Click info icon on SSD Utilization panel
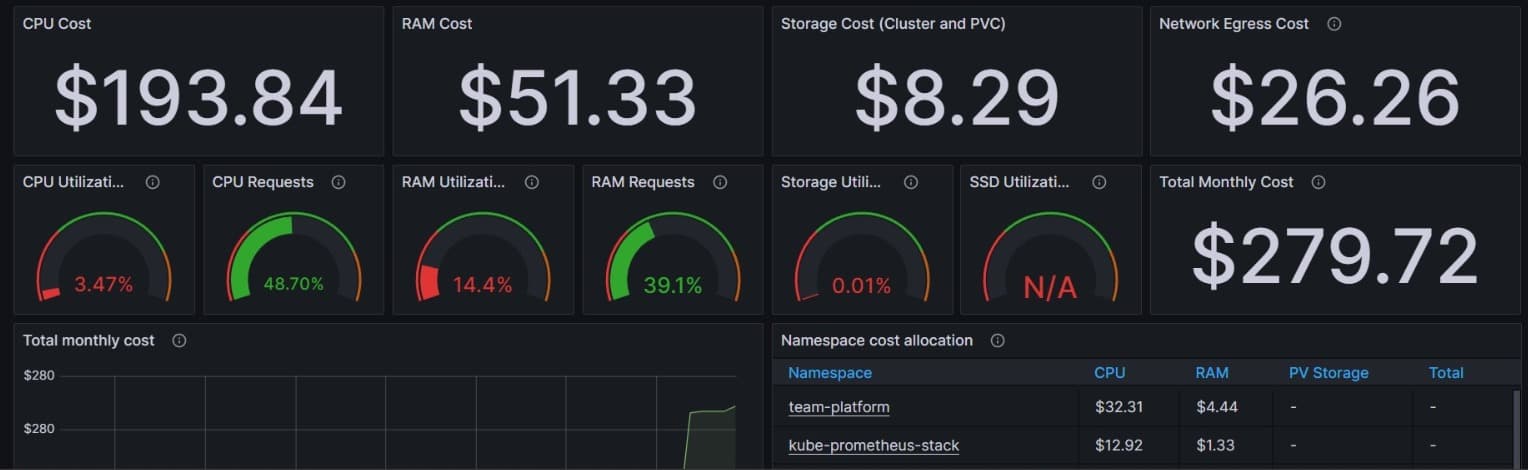1528x470 pixels. (x=1099, y=182)
